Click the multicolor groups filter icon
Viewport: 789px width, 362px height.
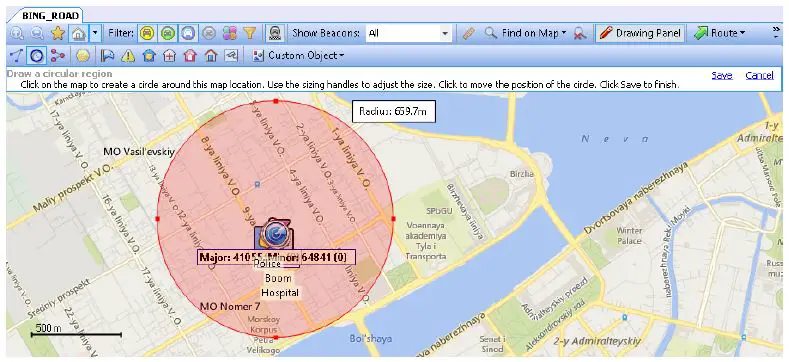[230, 34]
